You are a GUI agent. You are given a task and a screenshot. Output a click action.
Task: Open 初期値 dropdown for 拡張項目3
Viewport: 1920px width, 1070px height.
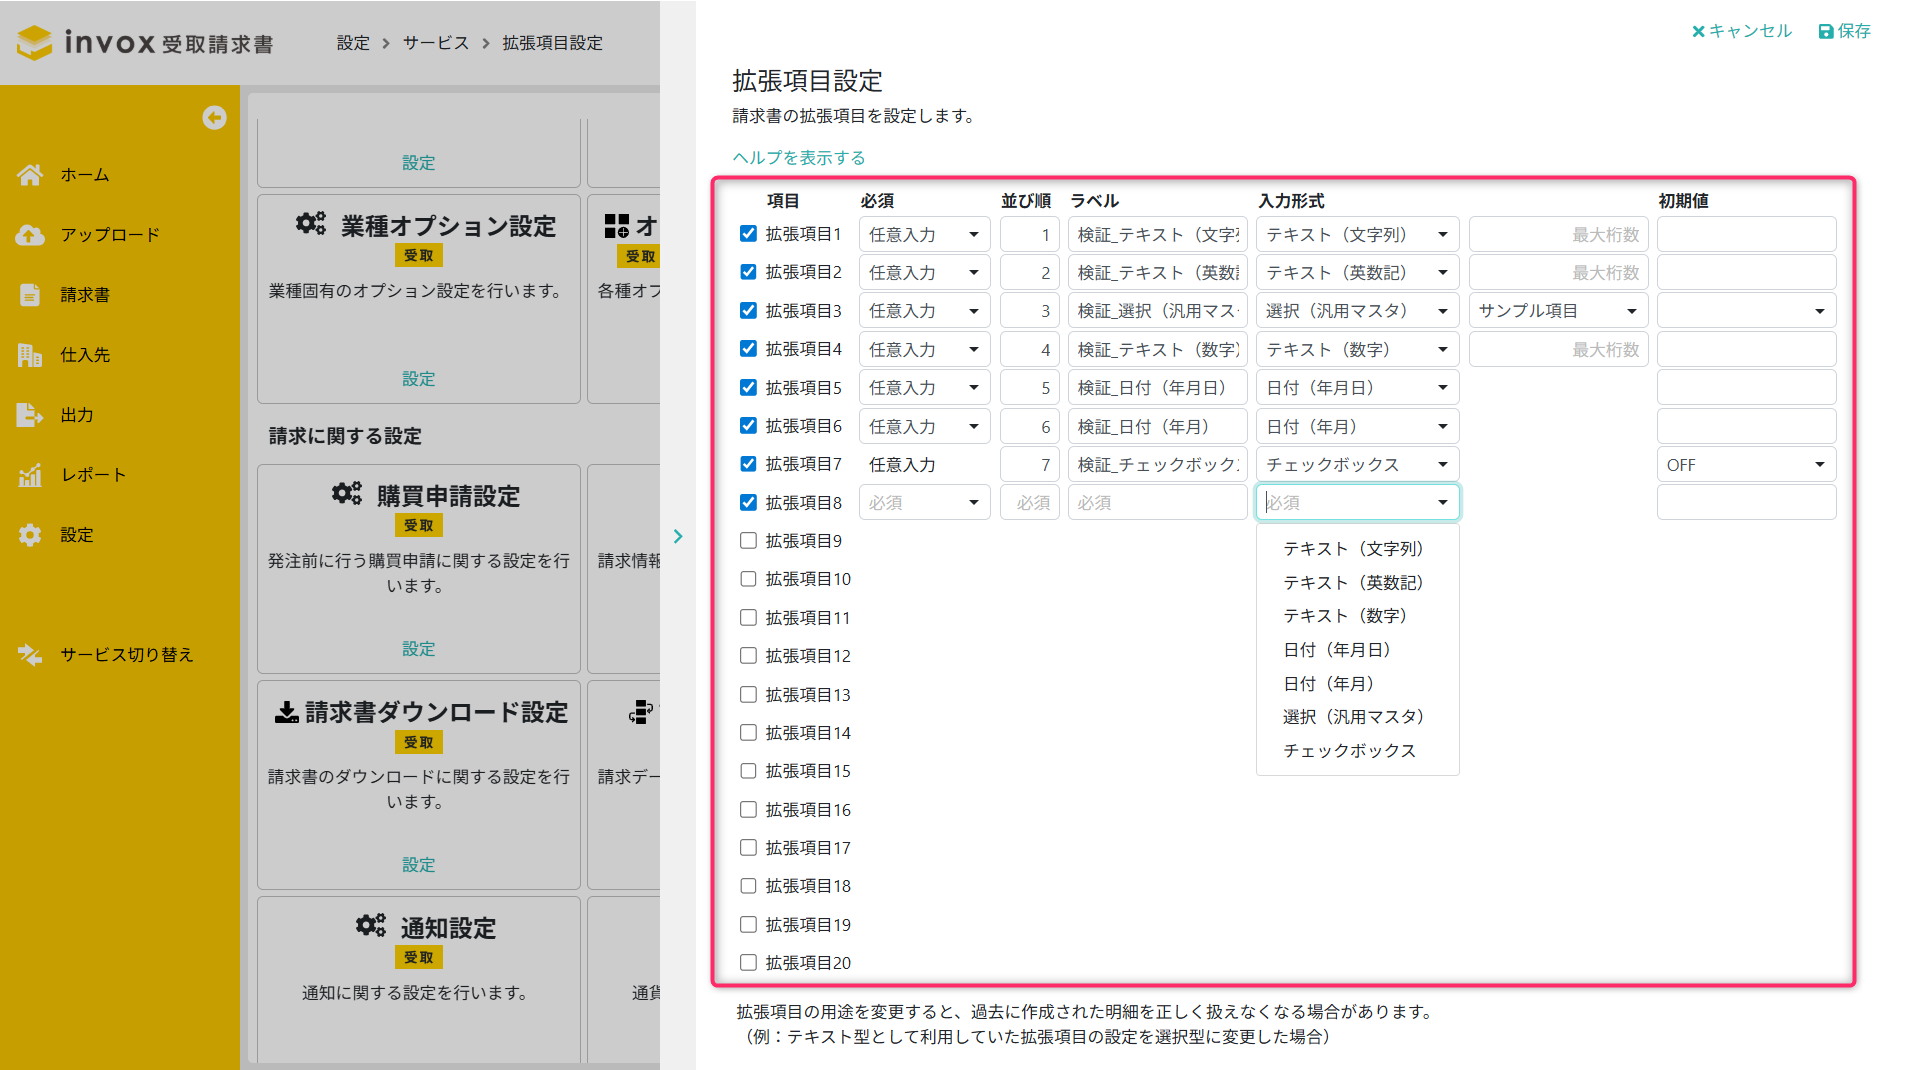tap(1746, 311)
